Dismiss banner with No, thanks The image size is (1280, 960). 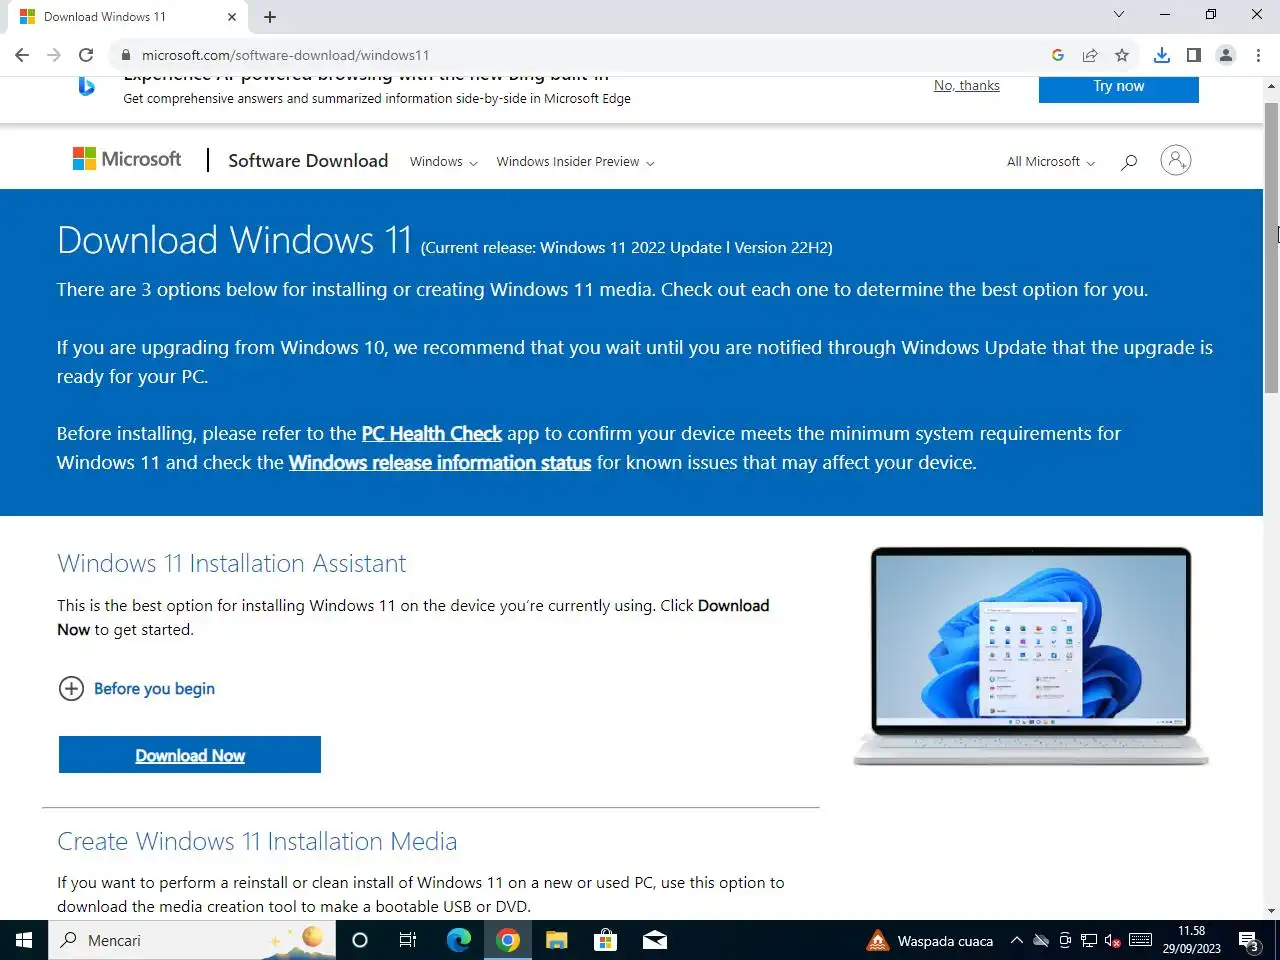click(967, 85)
